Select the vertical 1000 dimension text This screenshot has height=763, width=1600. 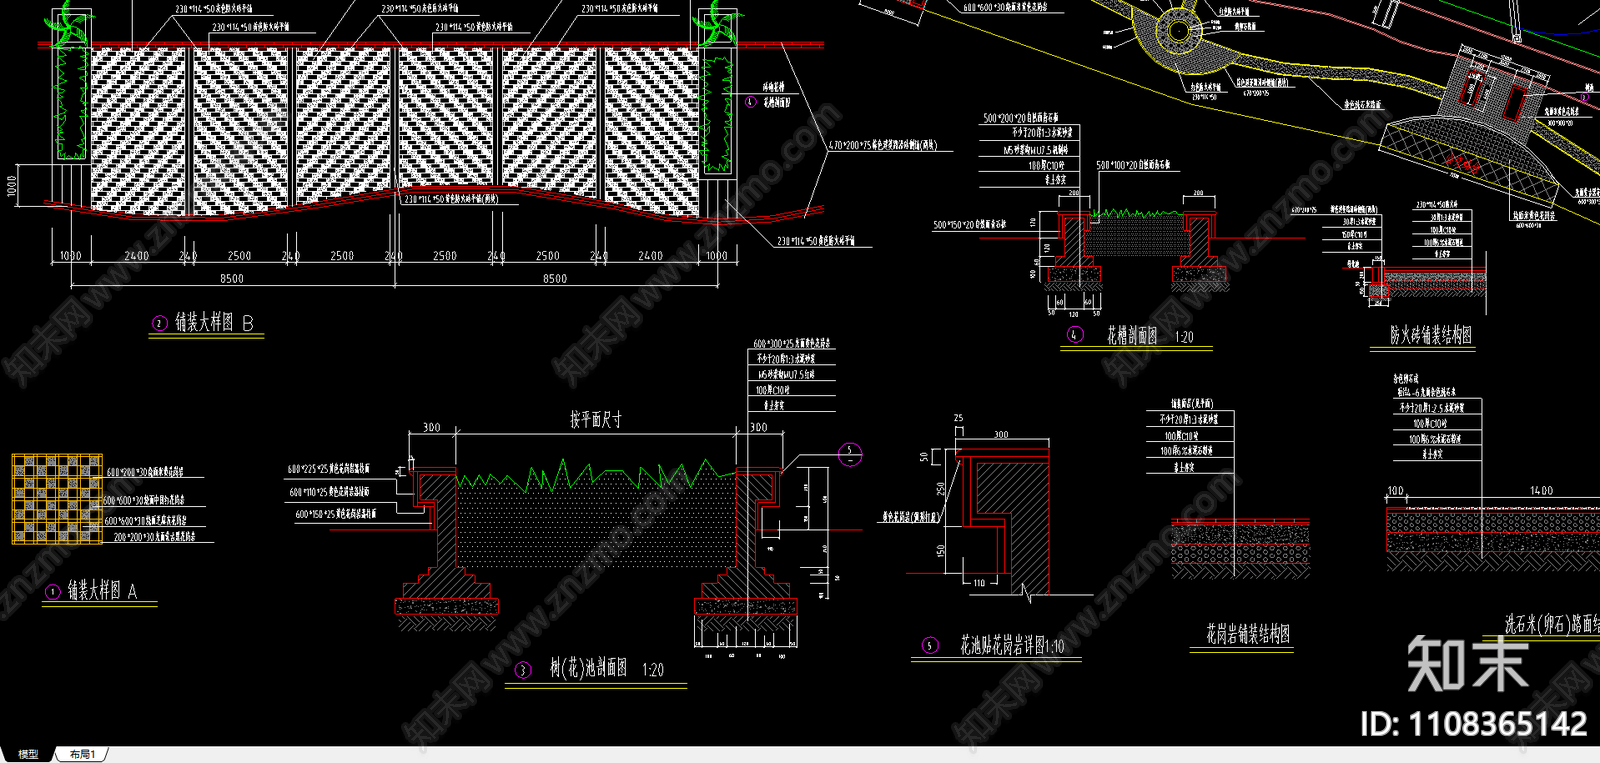(12, 187)
